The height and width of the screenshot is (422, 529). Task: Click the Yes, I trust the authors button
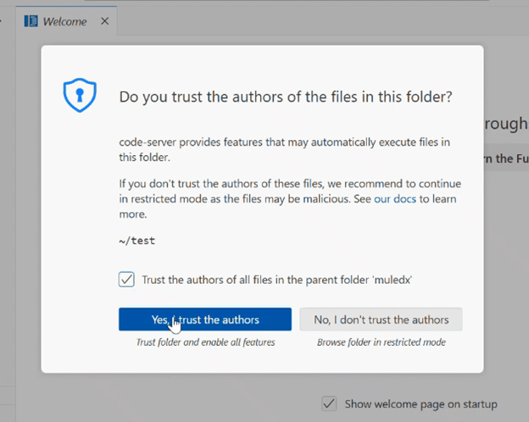205,319
